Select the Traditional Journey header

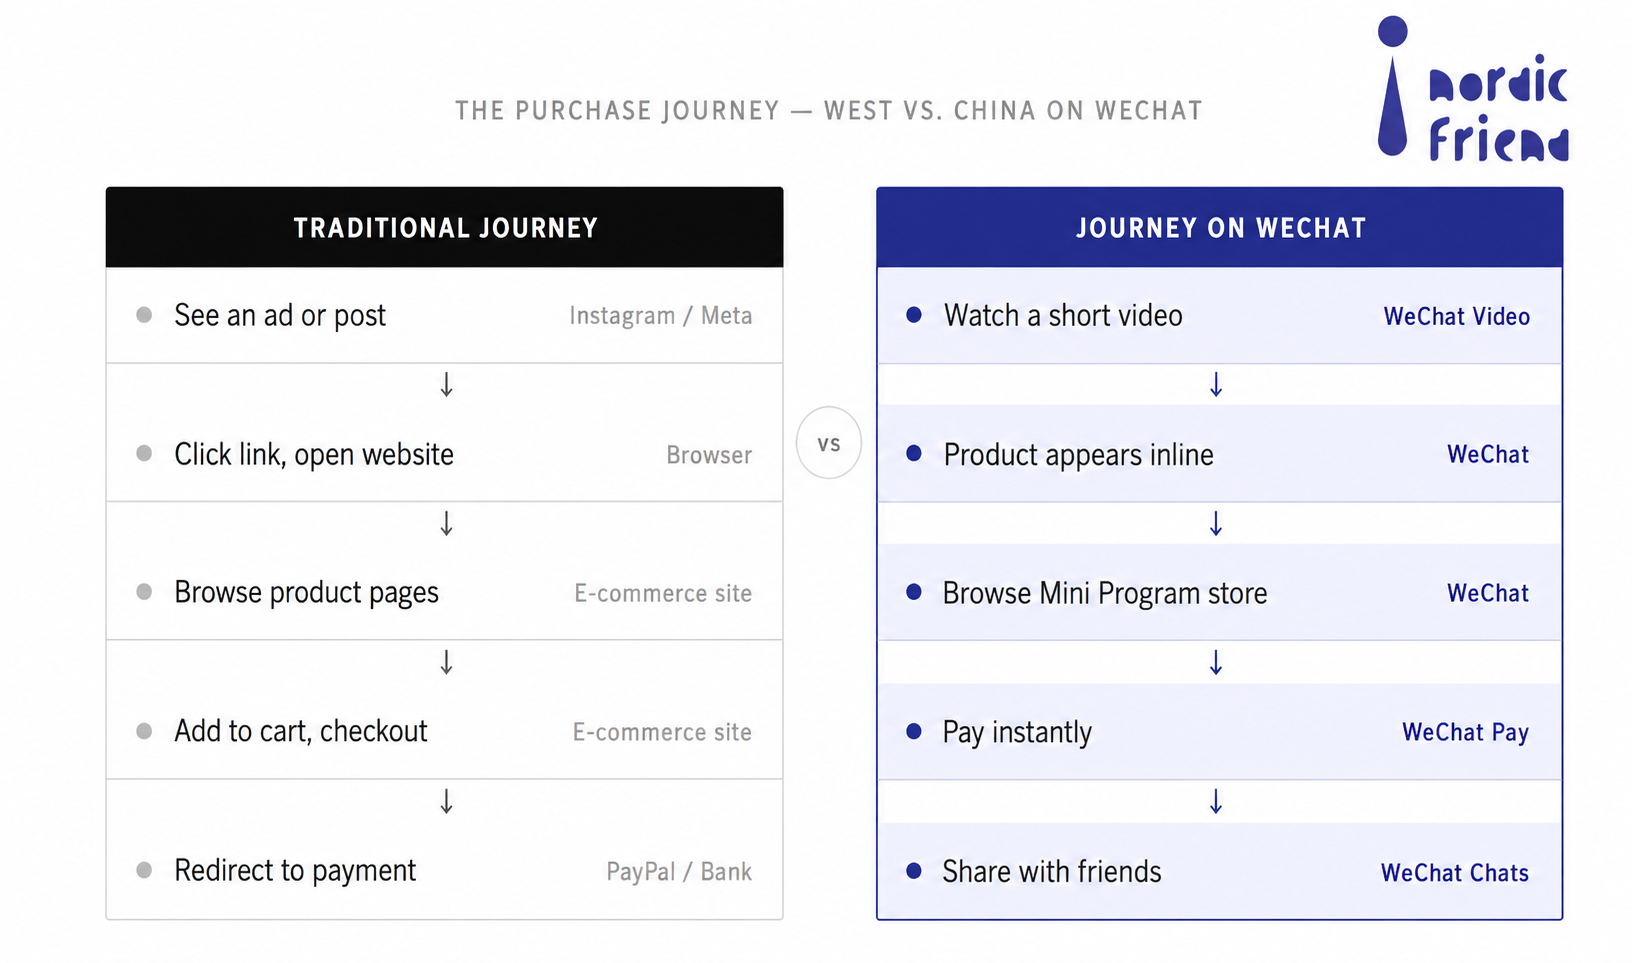pyautogui.click(x=445, y=227)
